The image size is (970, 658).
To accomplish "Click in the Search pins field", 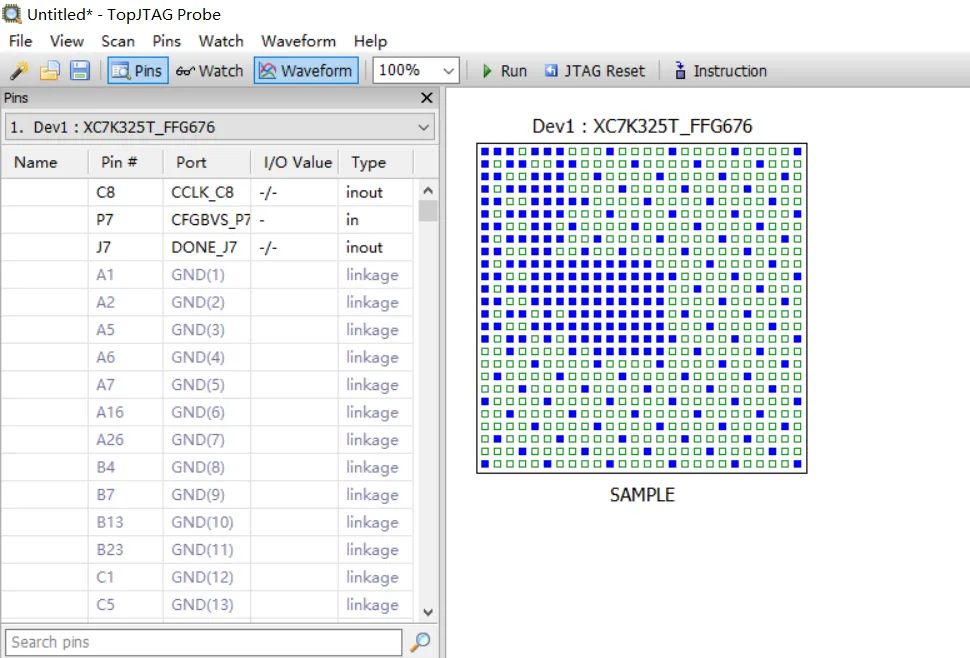I will (x=203, y=642).
